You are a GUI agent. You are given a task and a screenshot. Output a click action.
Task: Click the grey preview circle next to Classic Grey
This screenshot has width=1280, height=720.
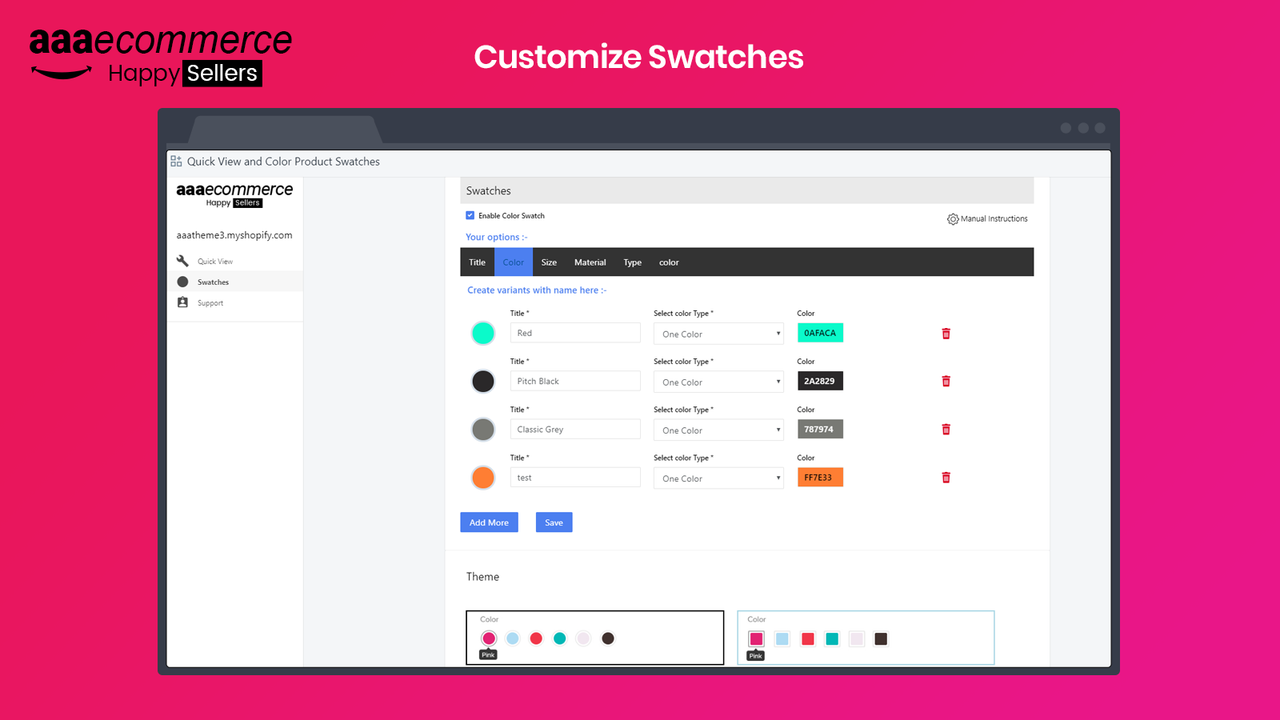pos(483,429)
